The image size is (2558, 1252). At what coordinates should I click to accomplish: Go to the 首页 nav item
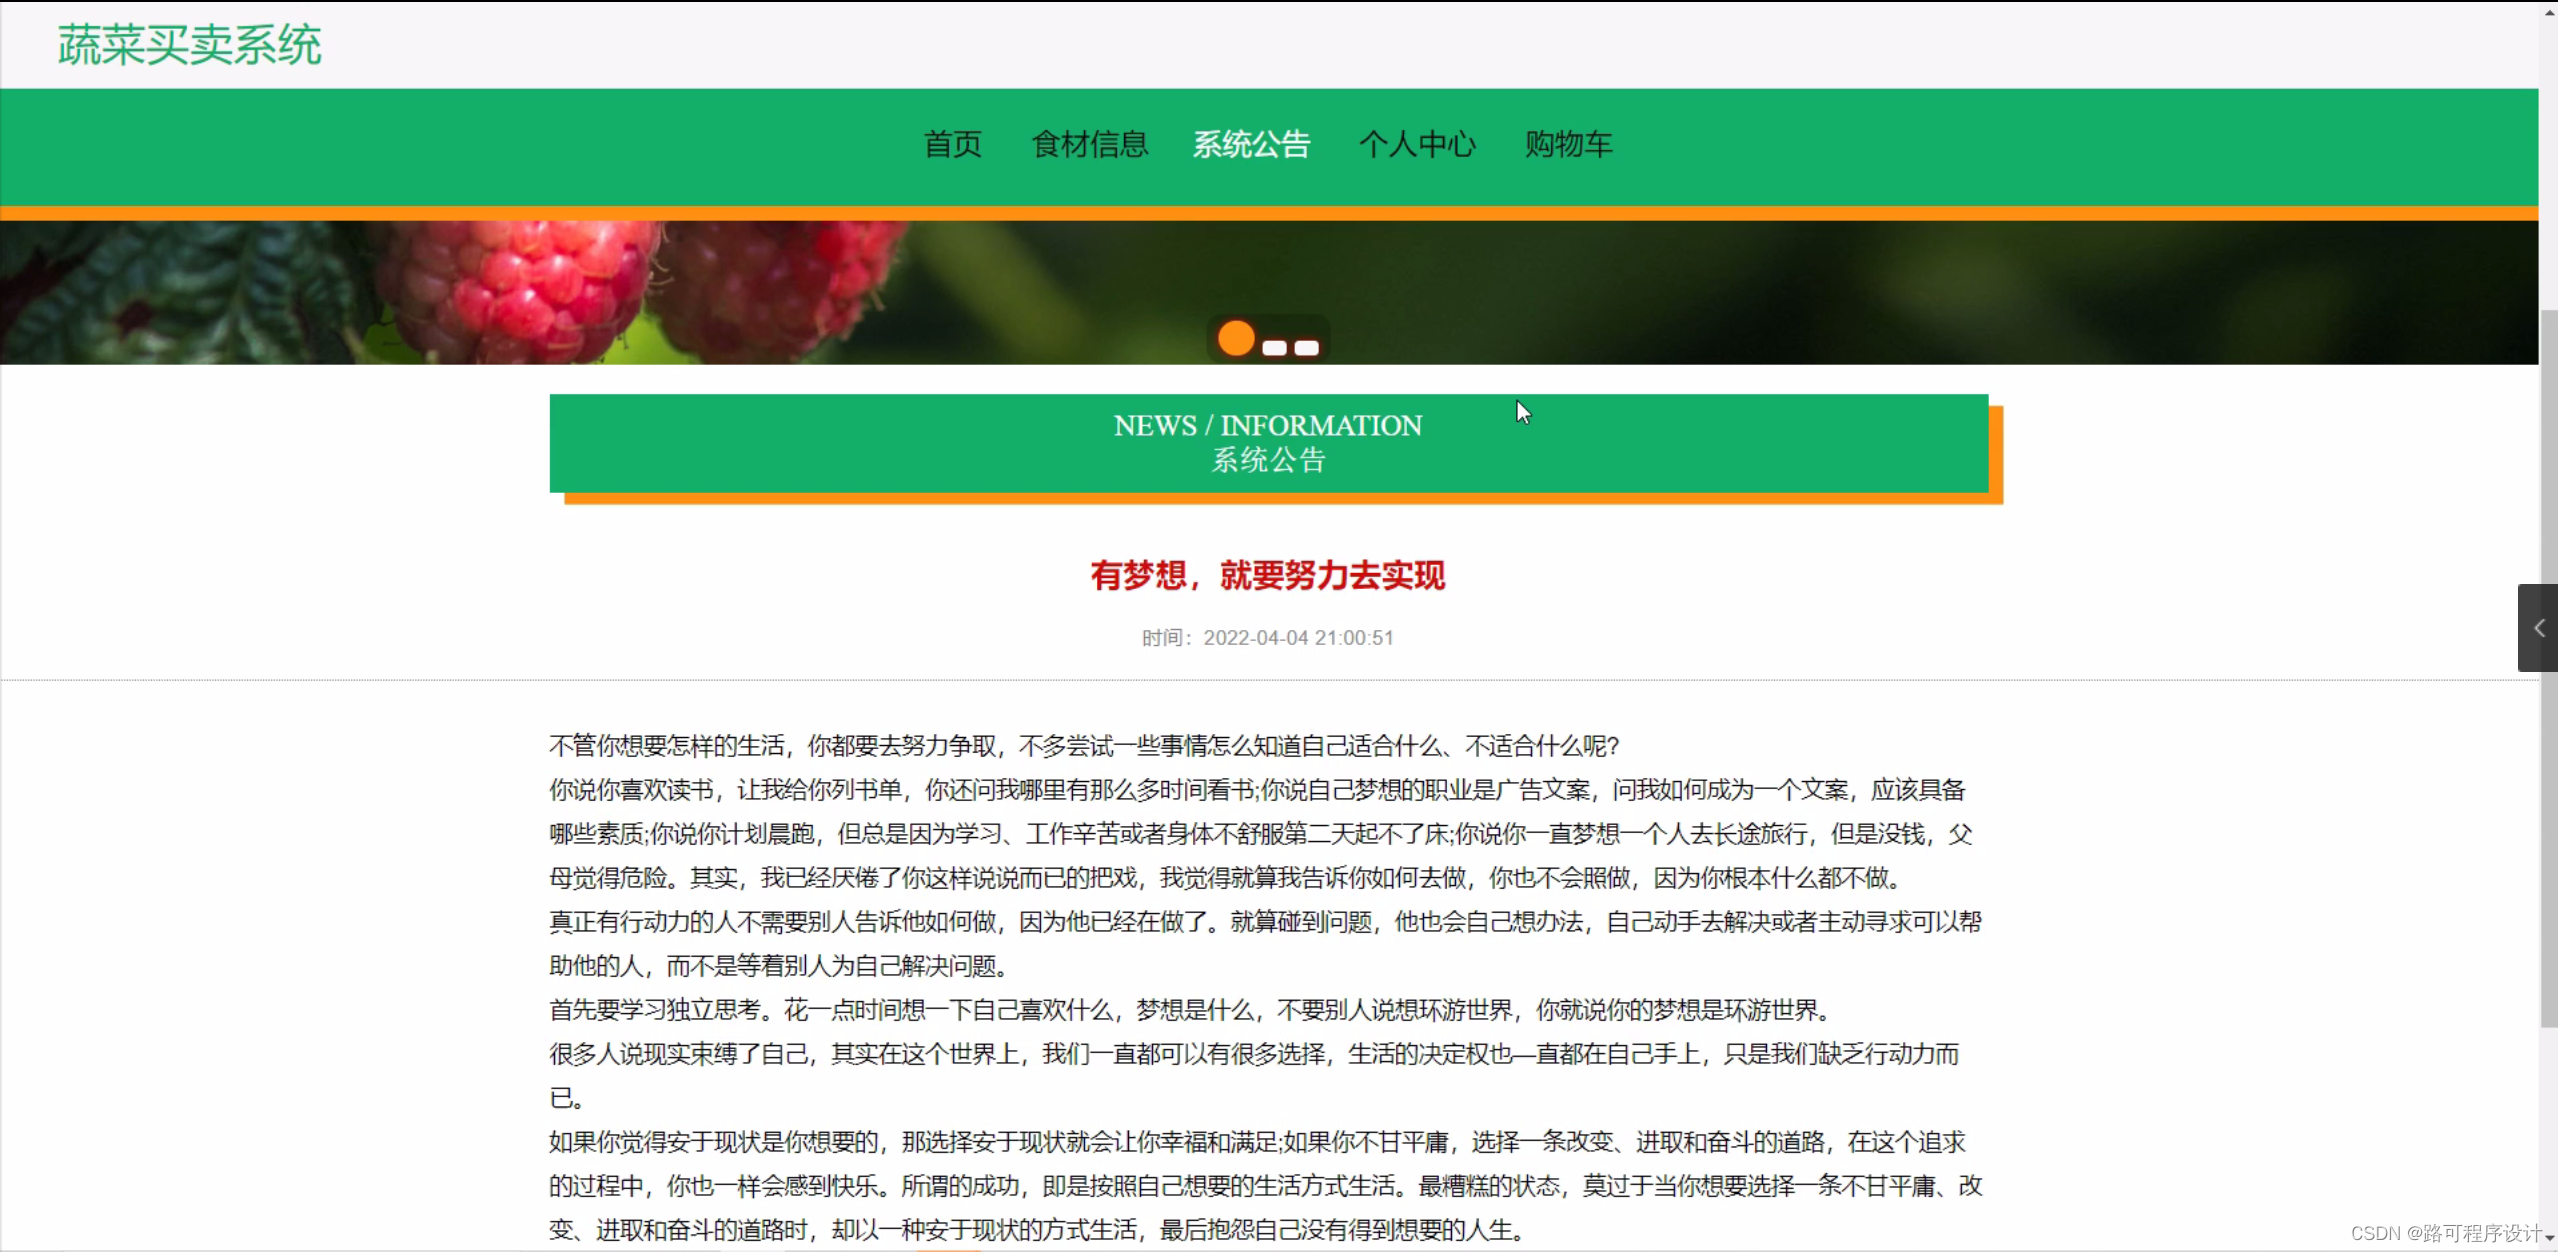click(x=952, y=144)
